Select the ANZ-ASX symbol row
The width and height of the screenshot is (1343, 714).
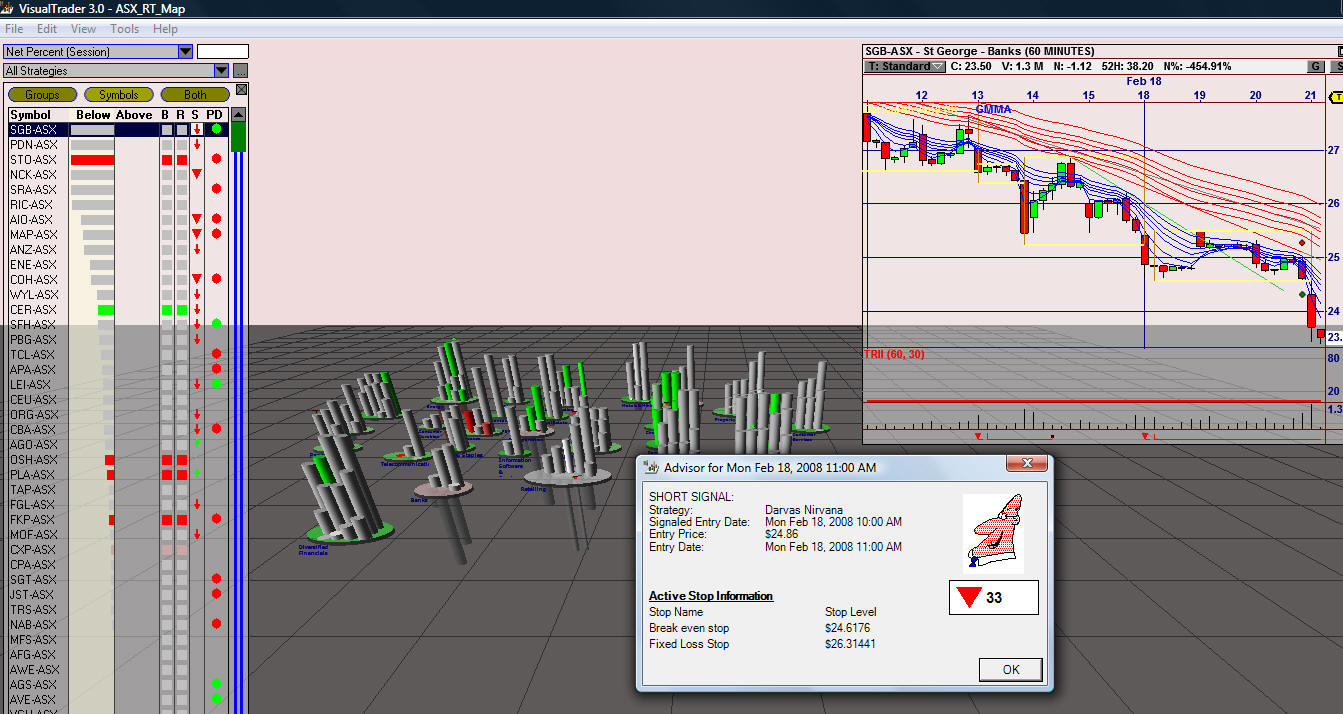(118, 250)
